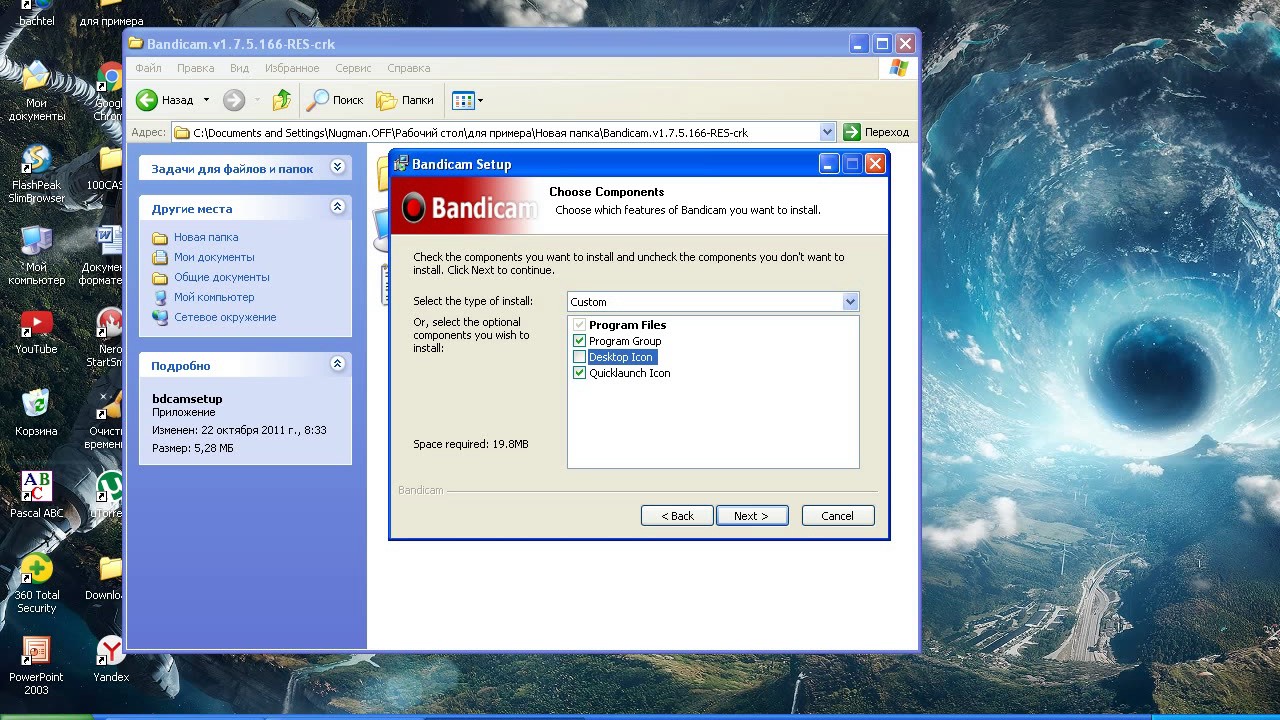
Task: Check the Desktop Icon checkbox
Action: point(579,357)
